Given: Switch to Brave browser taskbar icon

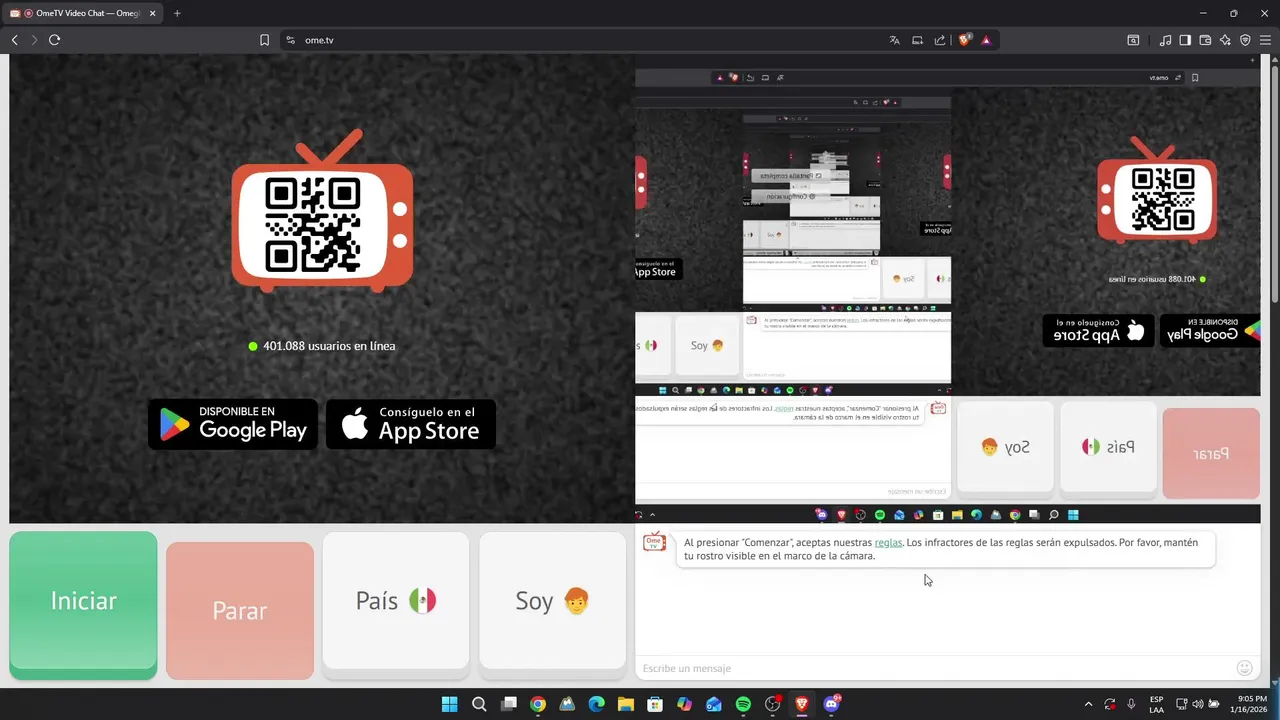Looking at the screenshot, I should point(801,704).
